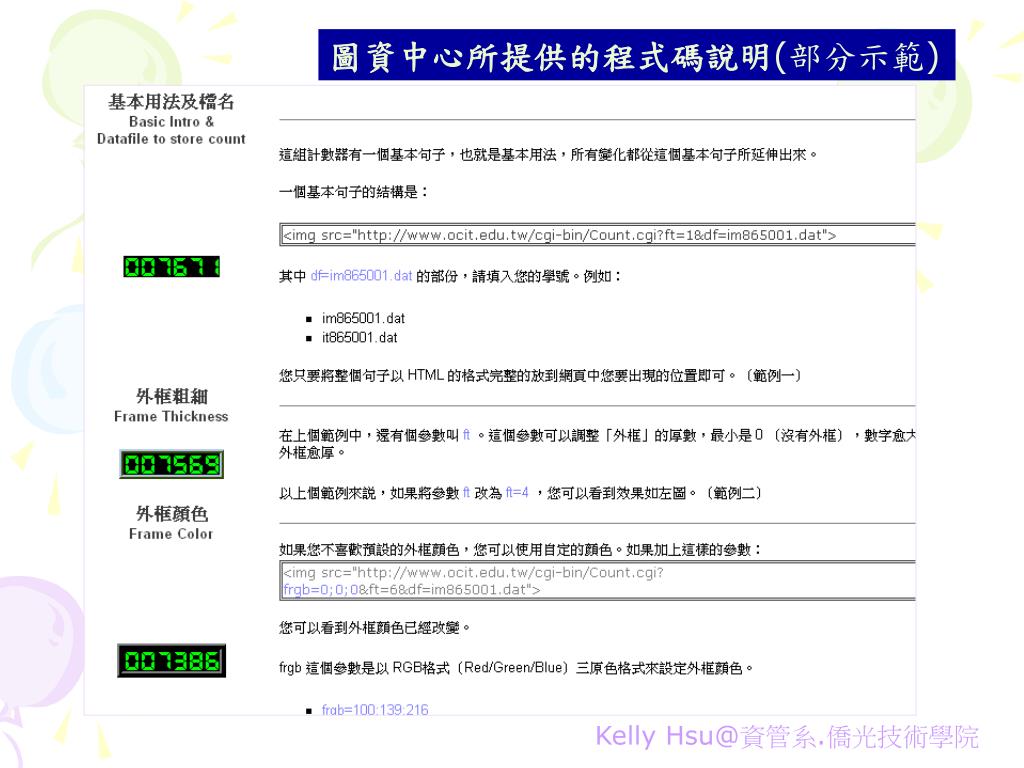The image size is (1024, 768).
Task: Click the 外框顏色 heading
Action: click(x=172, y=513)
